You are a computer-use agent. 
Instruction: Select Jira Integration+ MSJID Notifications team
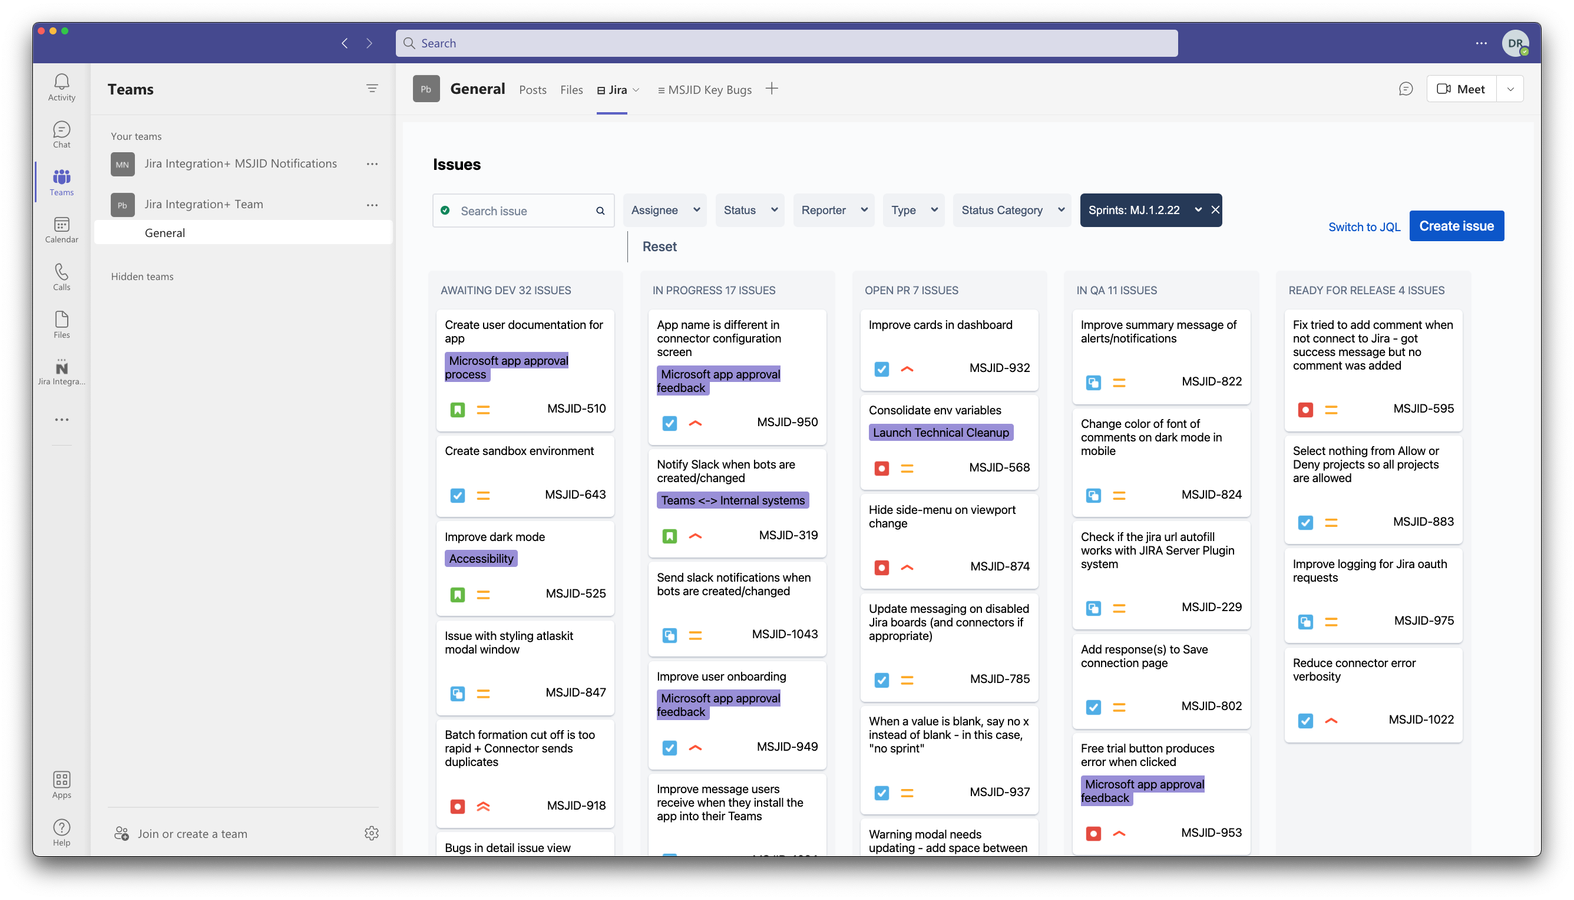pos(241,164)
